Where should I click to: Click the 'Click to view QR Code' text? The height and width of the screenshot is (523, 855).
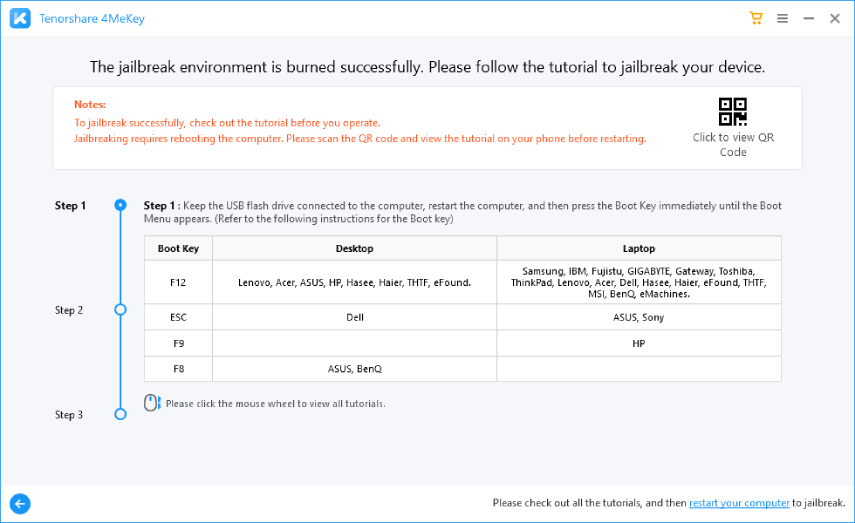[733, 144]
